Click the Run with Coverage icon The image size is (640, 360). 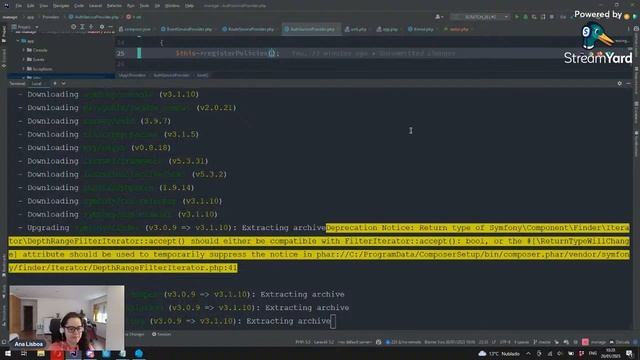click(534, 17)
